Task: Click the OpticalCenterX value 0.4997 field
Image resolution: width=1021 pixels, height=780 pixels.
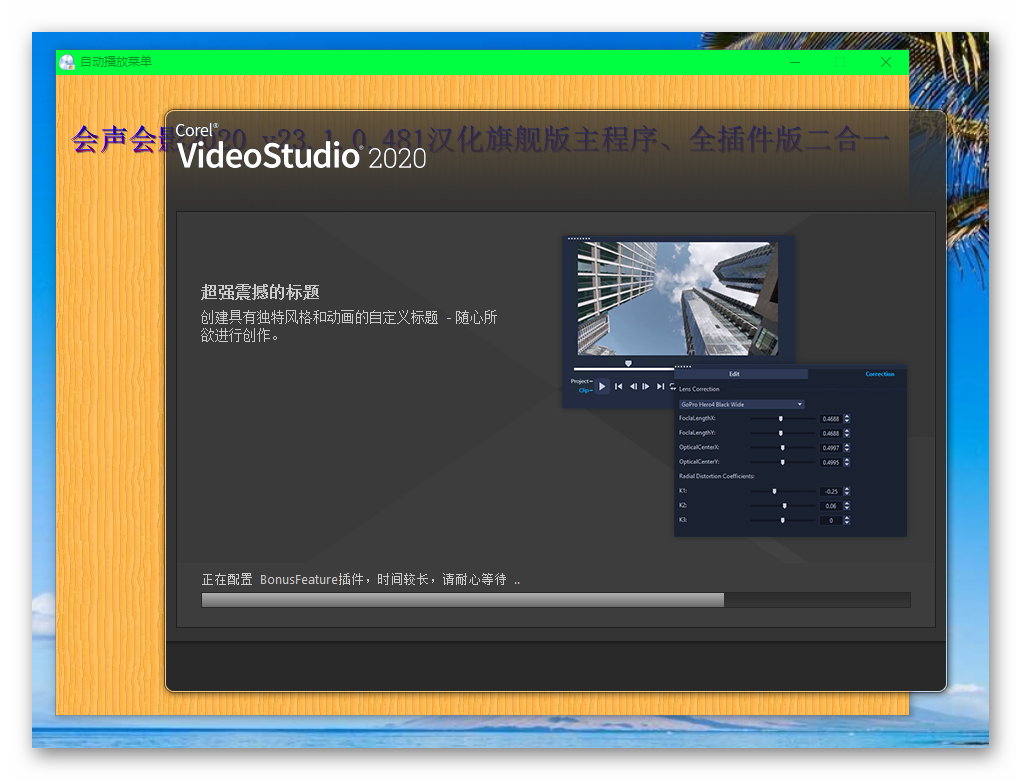Action: [831, 448]
